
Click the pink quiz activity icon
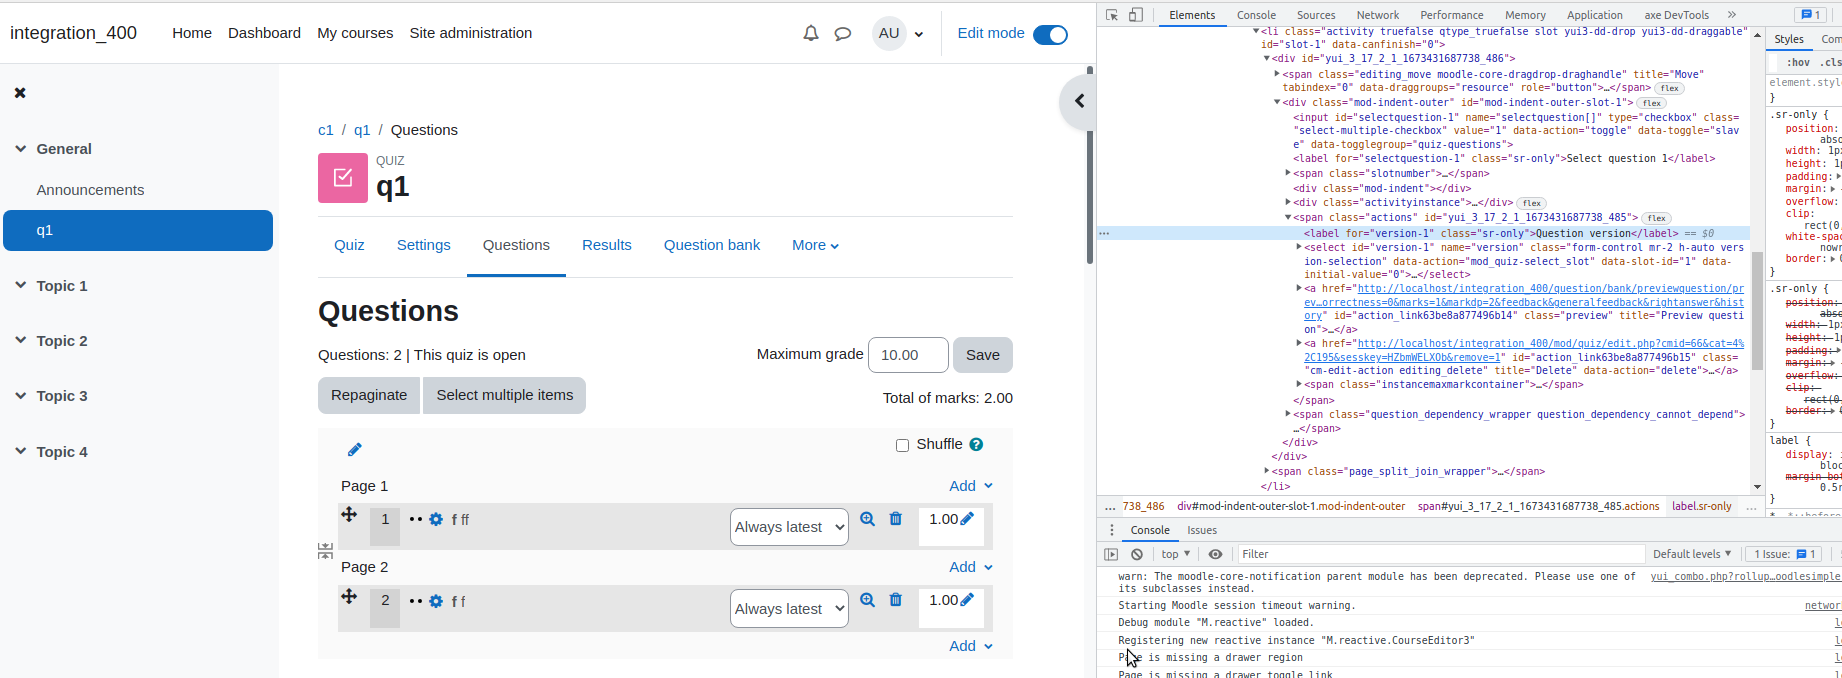(343, 178)
